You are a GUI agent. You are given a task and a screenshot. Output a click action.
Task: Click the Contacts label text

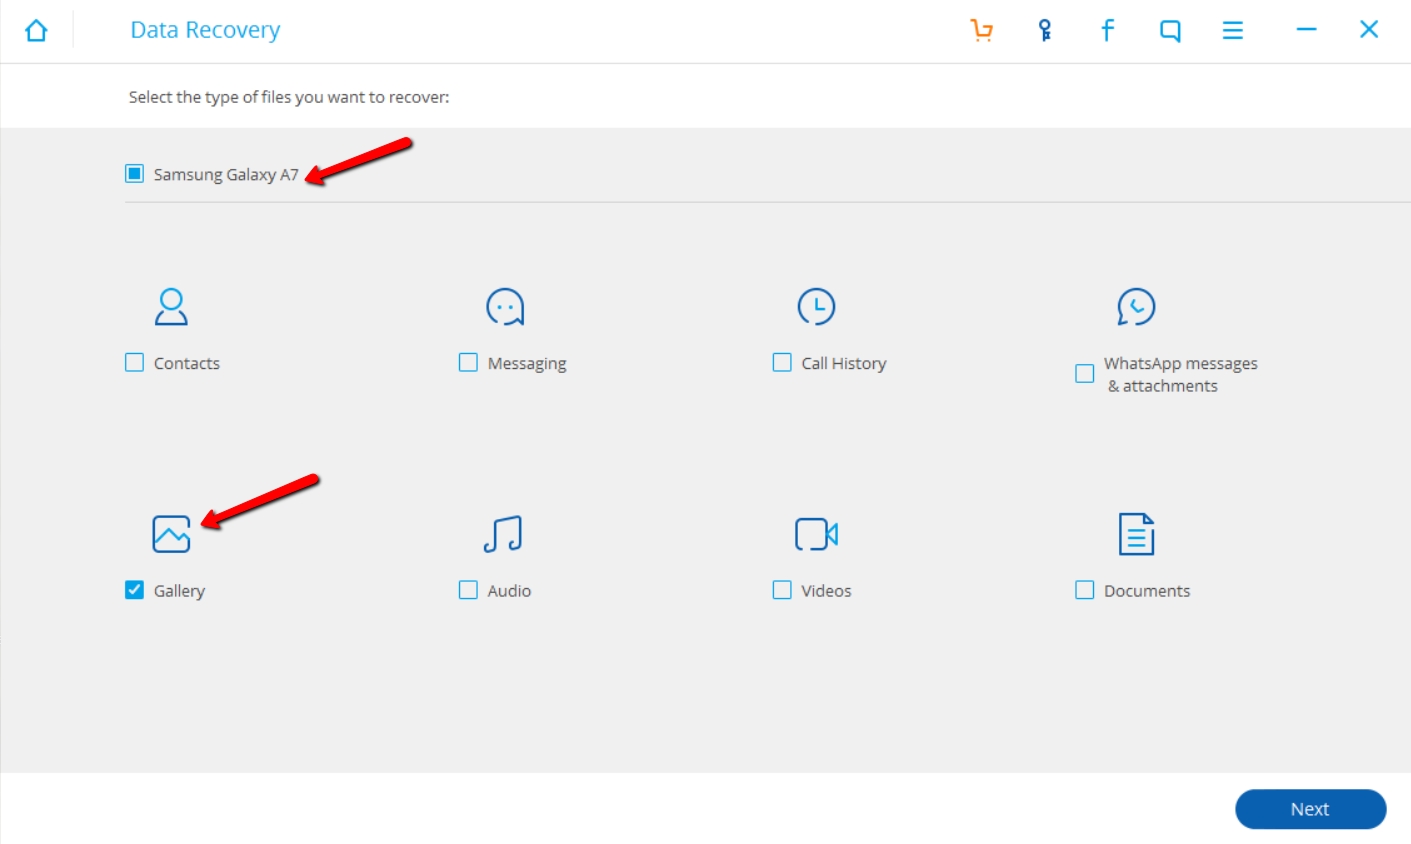tap(187, 364)
